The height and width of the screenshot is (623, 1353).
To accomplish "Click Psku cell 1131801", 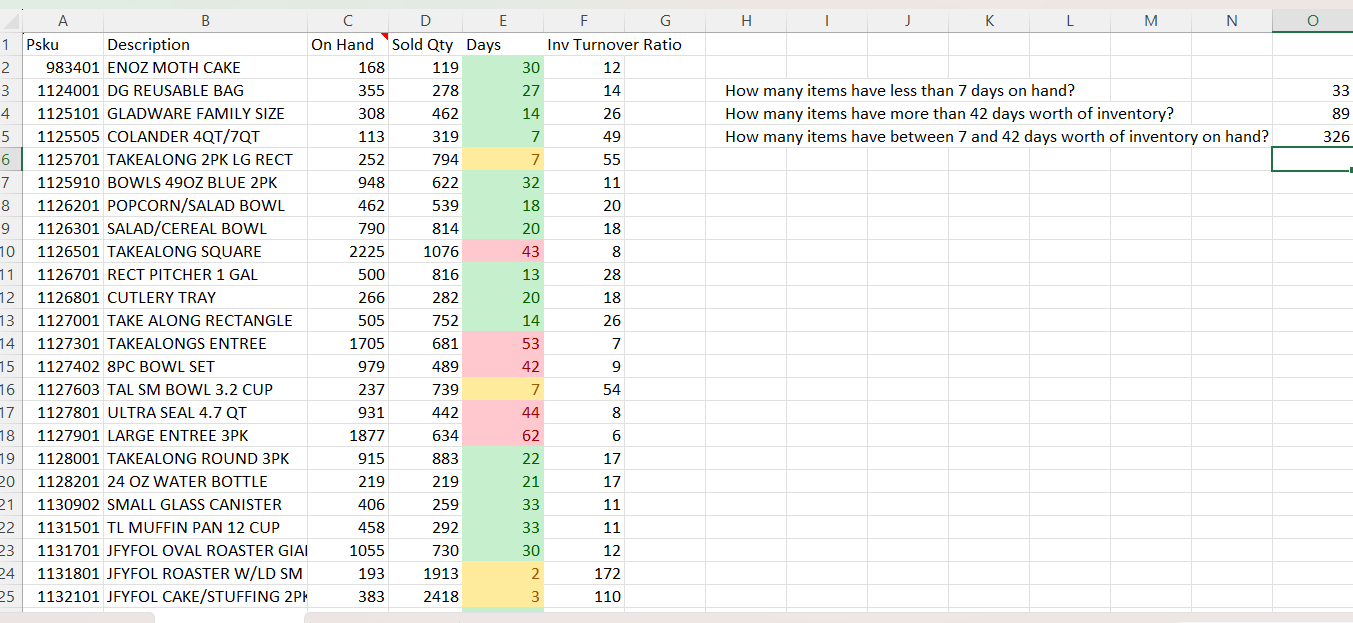I will tap(63, 573).
